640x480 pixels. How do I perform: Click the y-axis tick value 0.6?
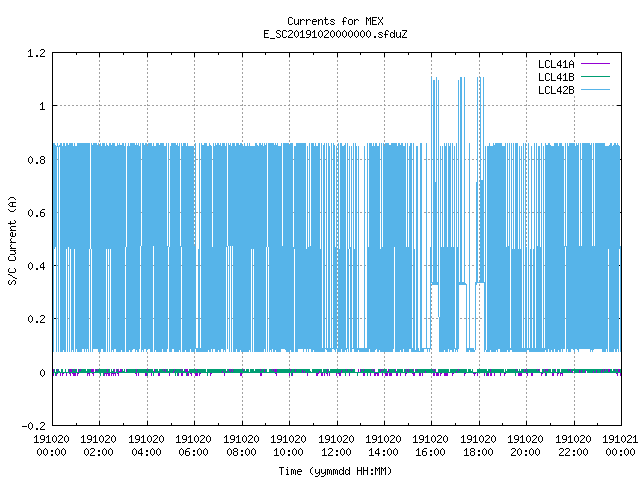36,213
